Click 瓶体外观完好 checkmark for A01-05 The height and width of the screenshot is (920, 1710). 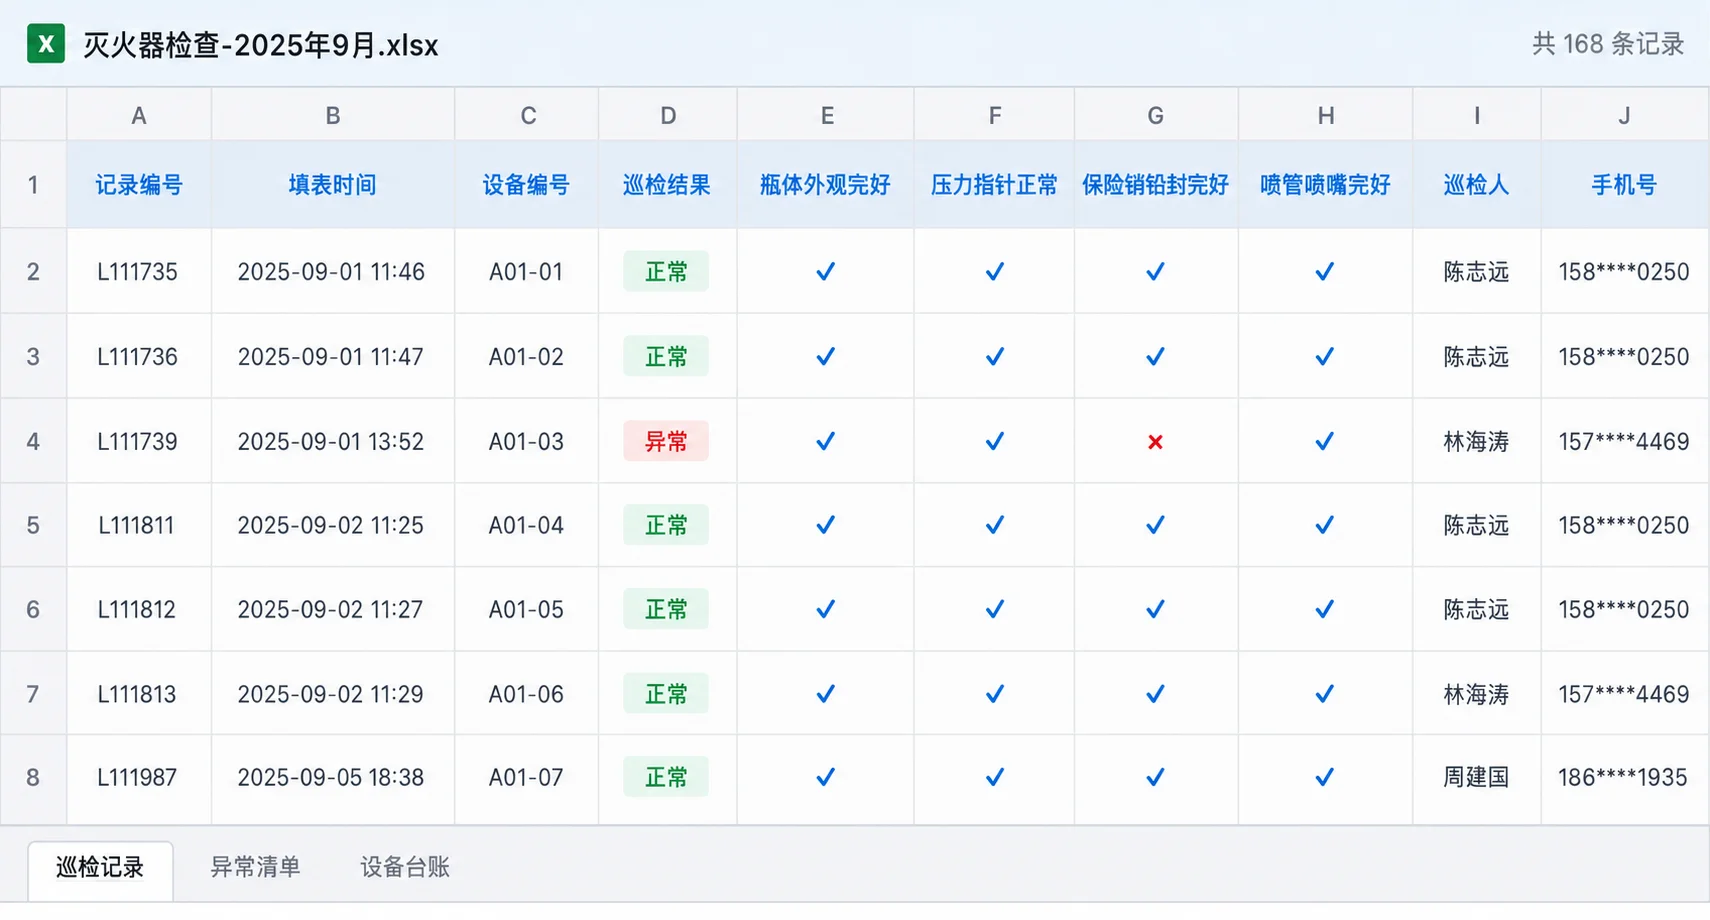click(x=825, y=609)
